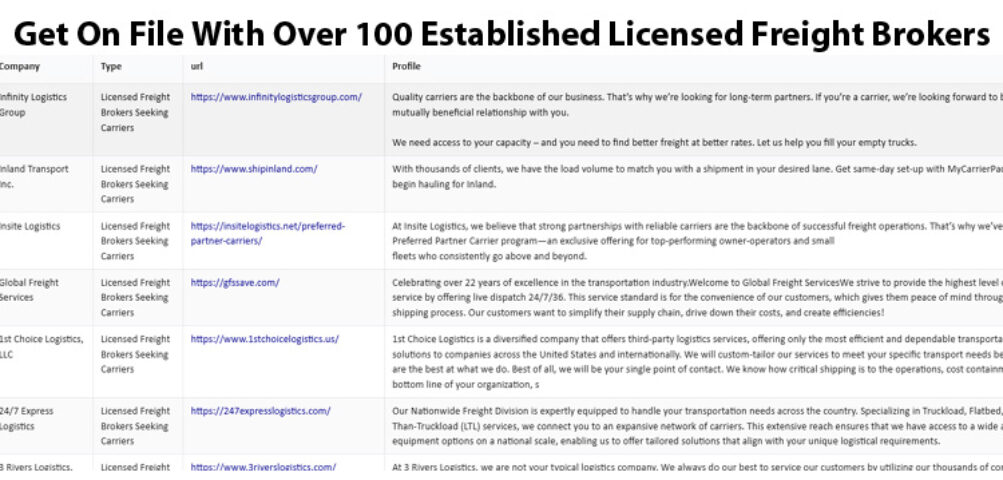This screenshot has height=480, width=1003.
Task: Open the 3riverslogistics.com link
Action: click(x=263, y=467)
